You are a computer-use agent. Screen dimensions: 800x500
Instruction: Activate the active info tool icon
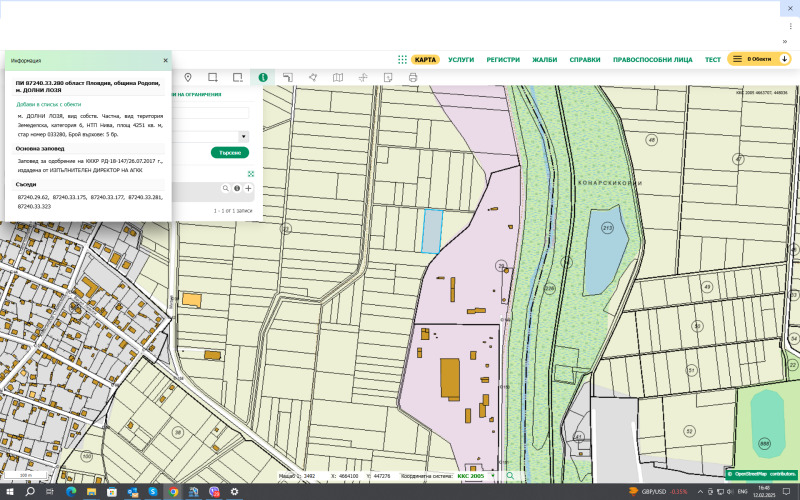pyautogui.click(x=262, y=77)
